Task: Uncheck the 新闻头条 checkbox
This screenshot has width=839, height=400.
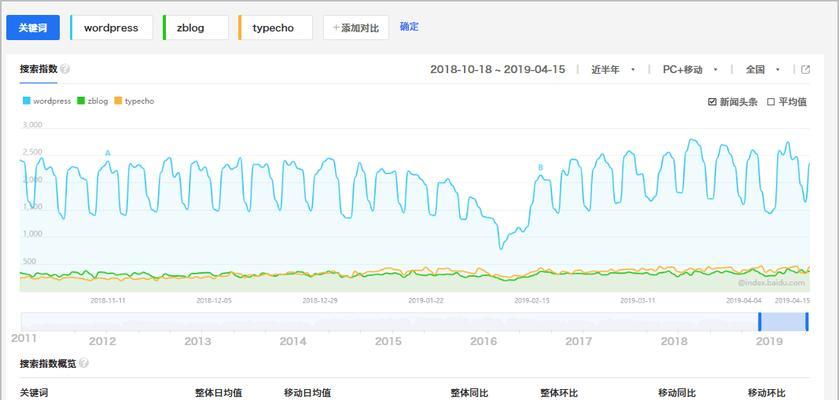Action: coord(712,102)
